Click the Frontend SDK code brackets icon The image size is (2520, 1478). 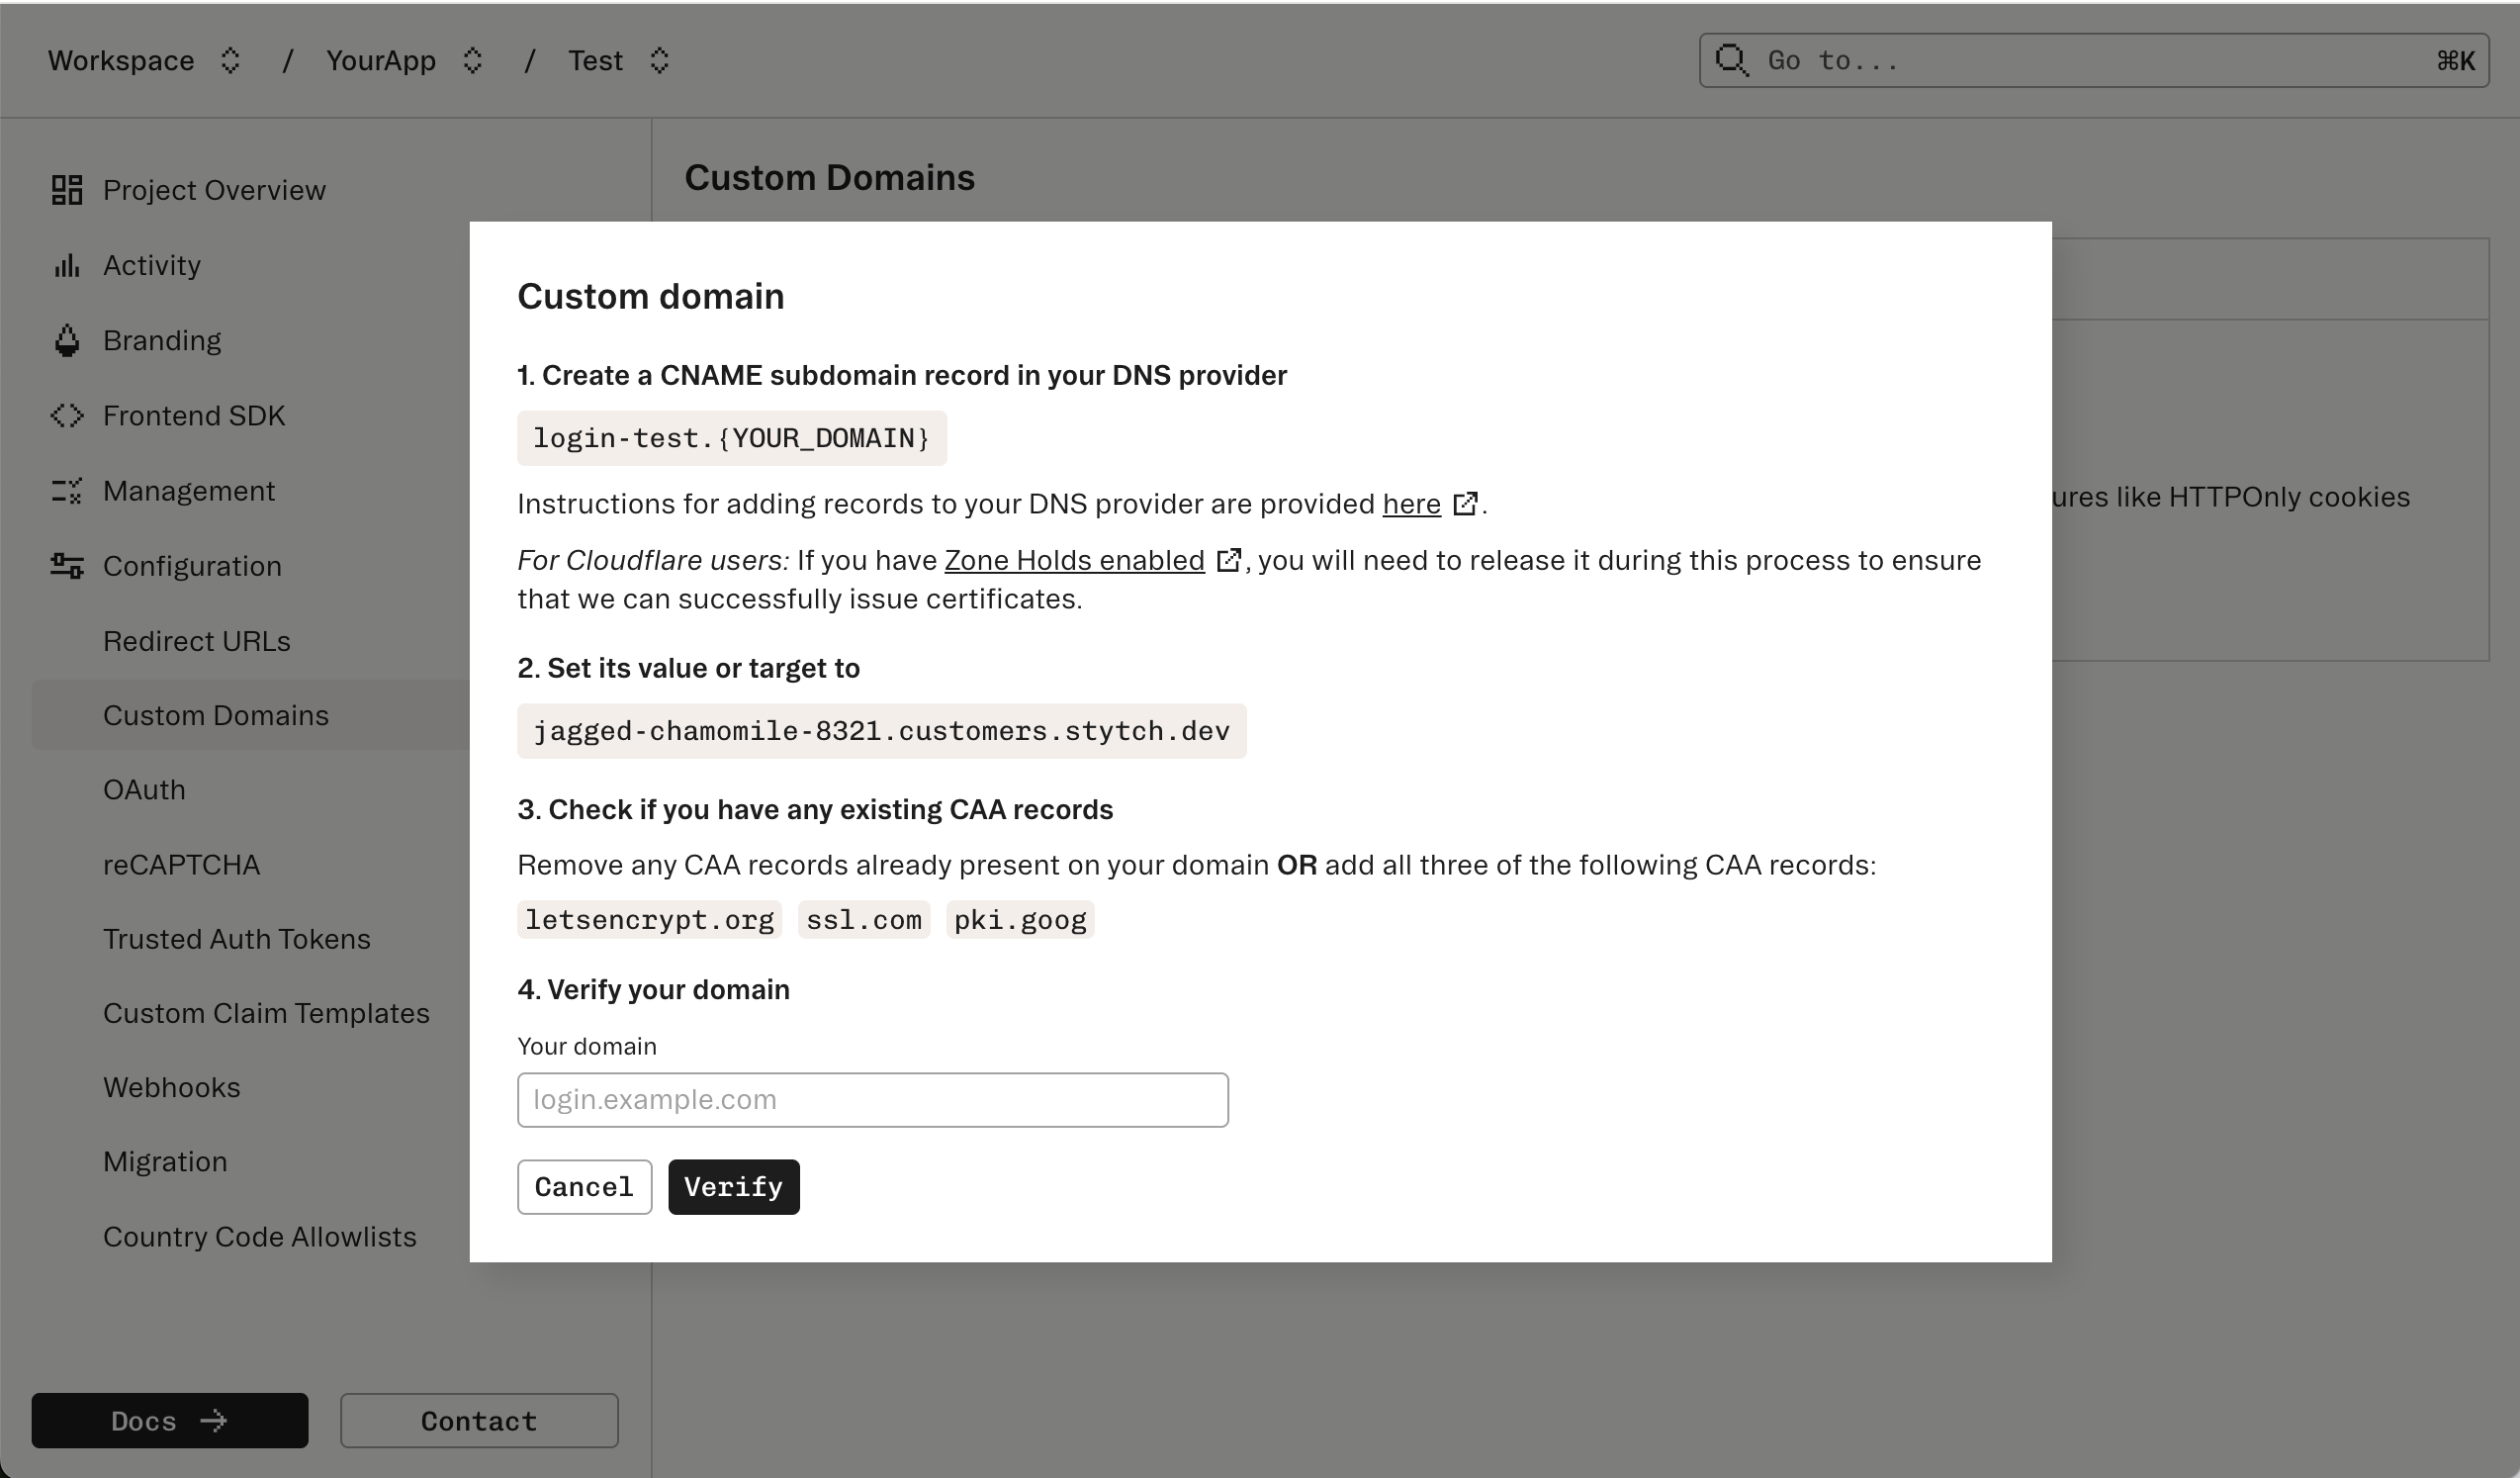(66, 415)
